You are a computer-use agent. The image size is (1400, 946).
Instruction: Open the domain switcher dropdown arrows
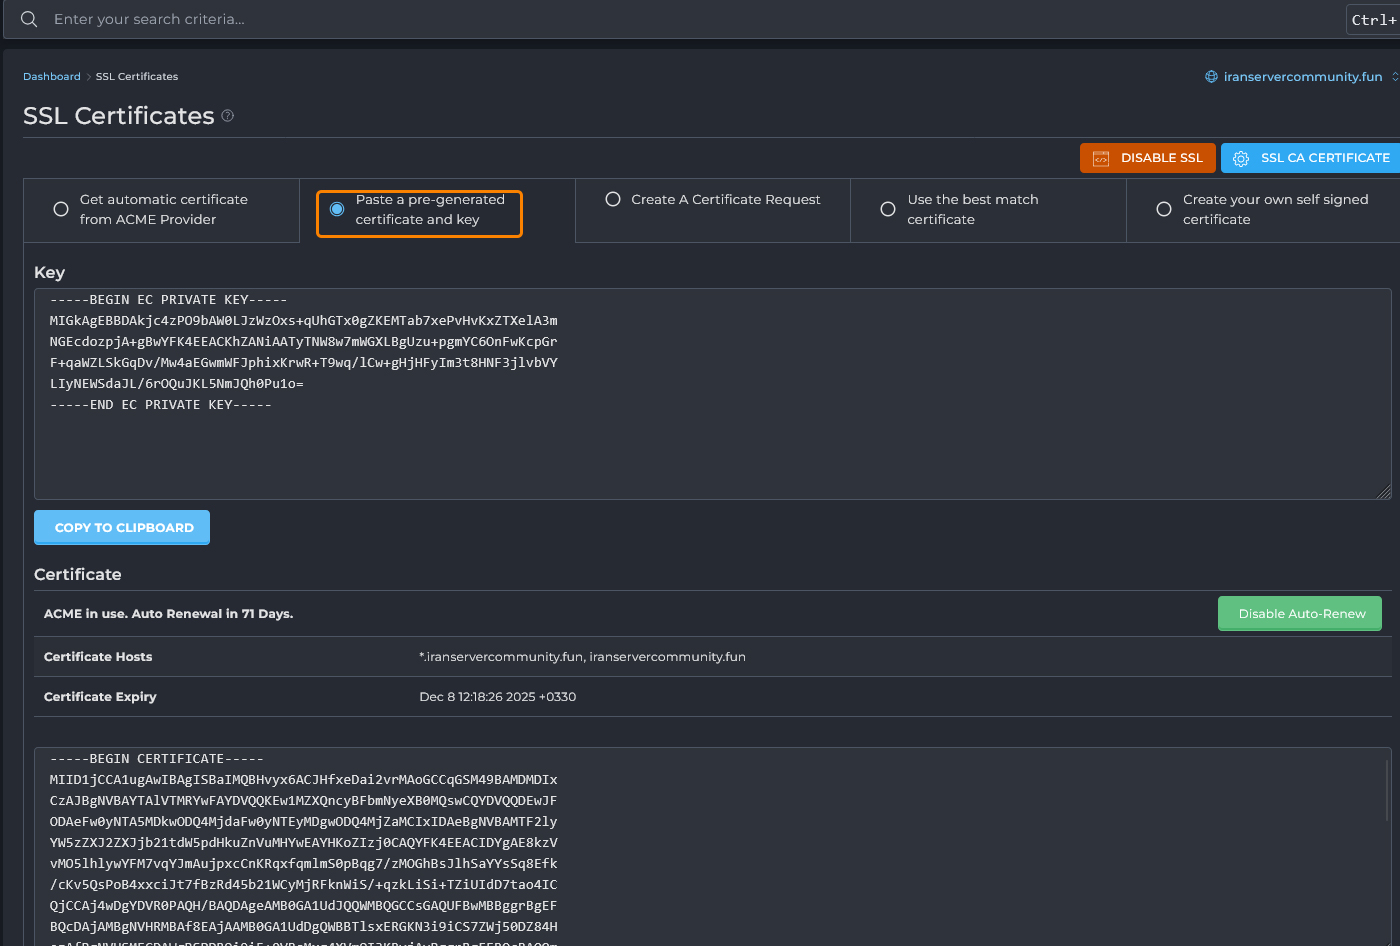click(1394, 76)
